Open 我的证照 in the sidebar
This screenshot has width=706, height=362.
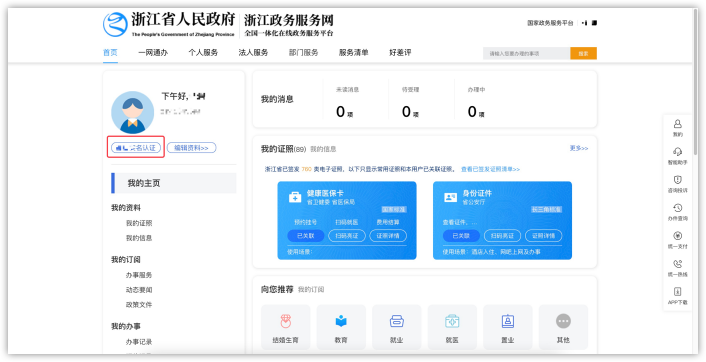pos(139,223)
